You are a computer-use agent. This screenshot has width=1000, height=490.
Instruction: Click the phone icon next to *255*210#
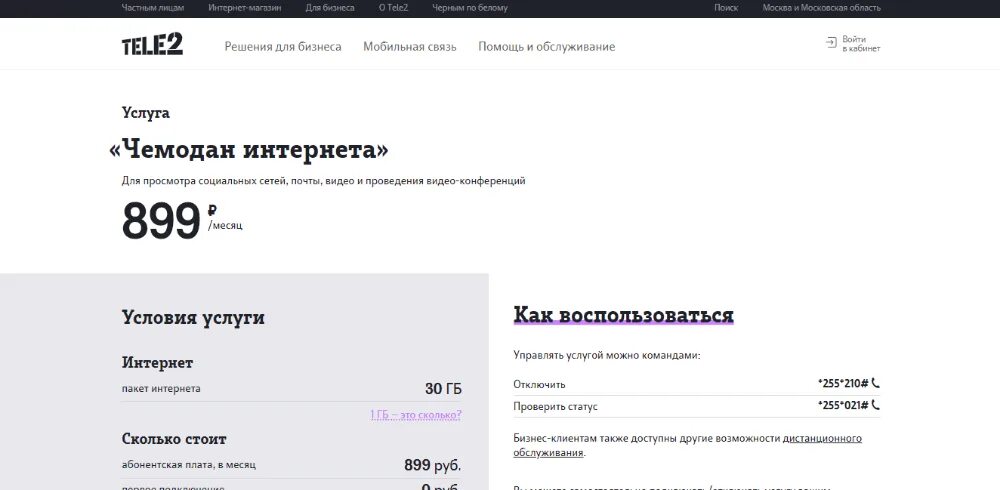(x=876, y=383)
